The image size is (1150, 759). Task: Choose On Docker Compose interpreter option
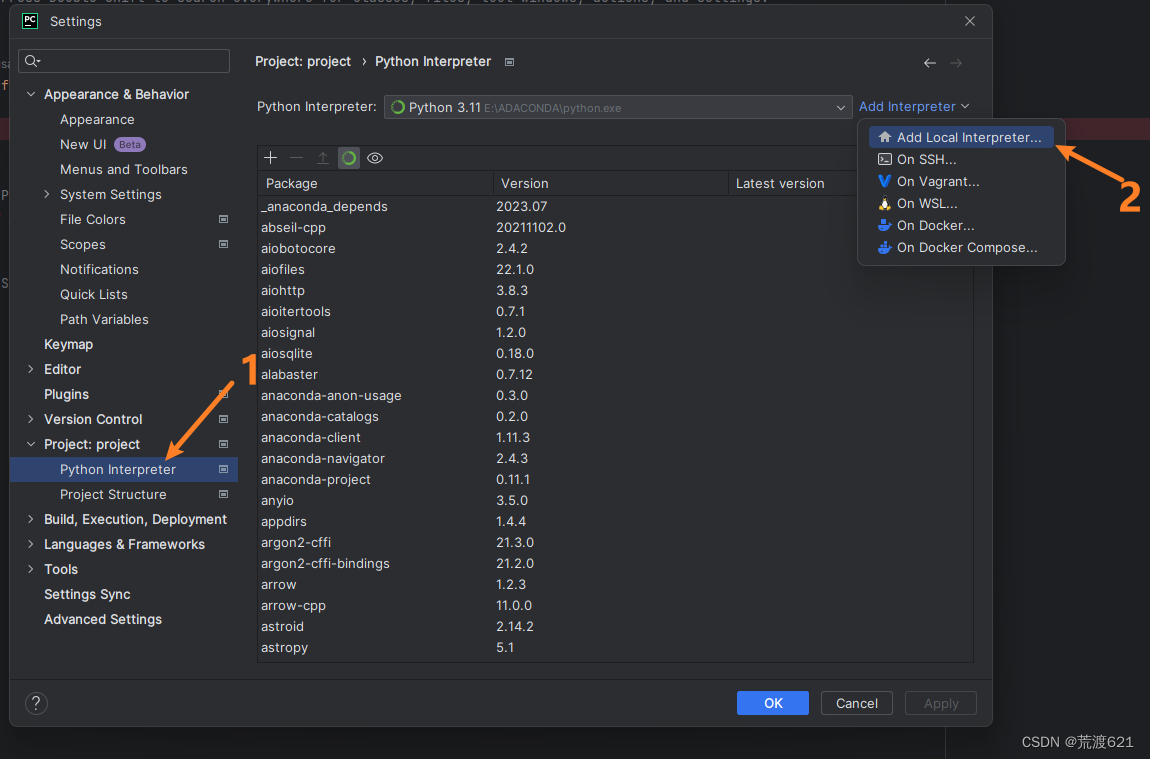961,247
